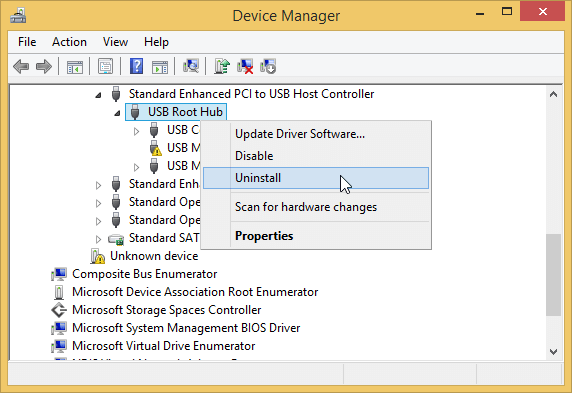Viewport: 572px width, 393px height.
Task: Choose Scan for hardware changes in context menu
Action: click(316, 207)
